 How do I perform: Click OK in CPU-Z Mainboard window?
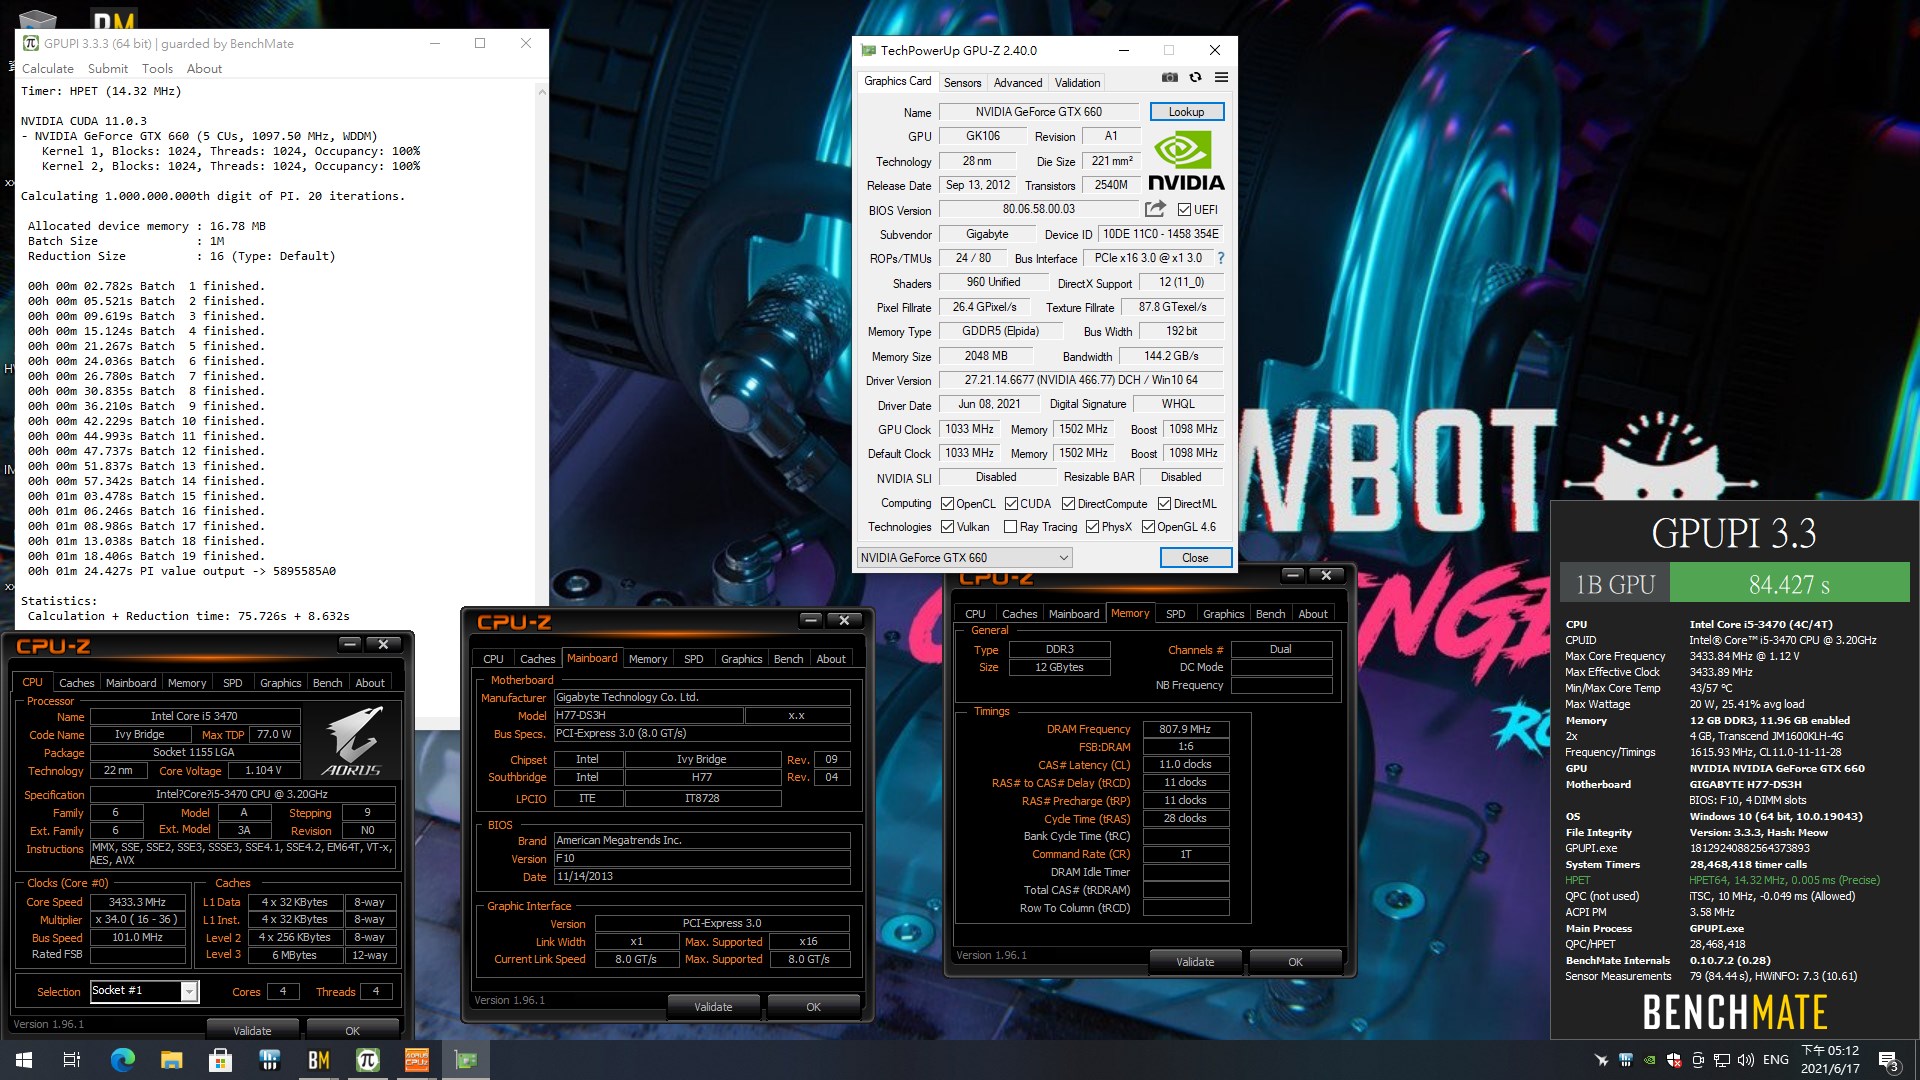pos(813,1007)
